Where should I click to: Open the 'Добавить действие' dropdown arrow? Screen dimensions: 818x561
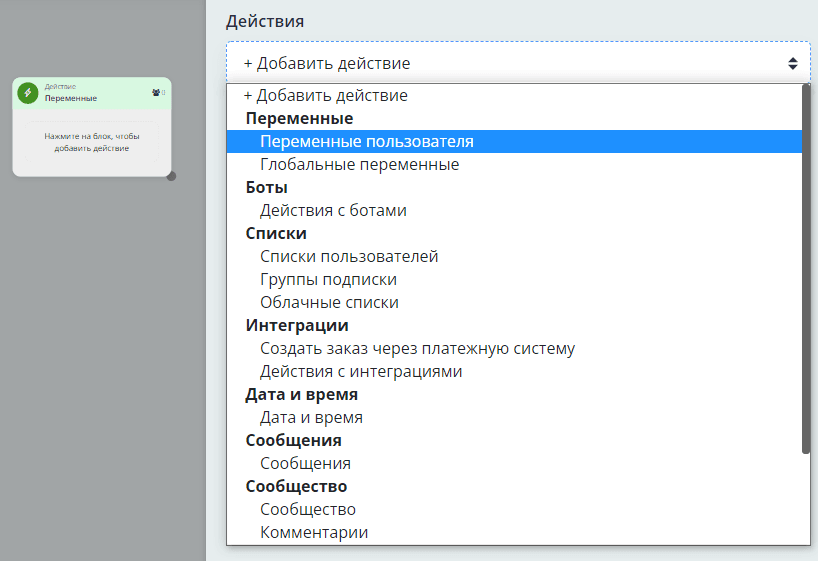coord(792,63)
